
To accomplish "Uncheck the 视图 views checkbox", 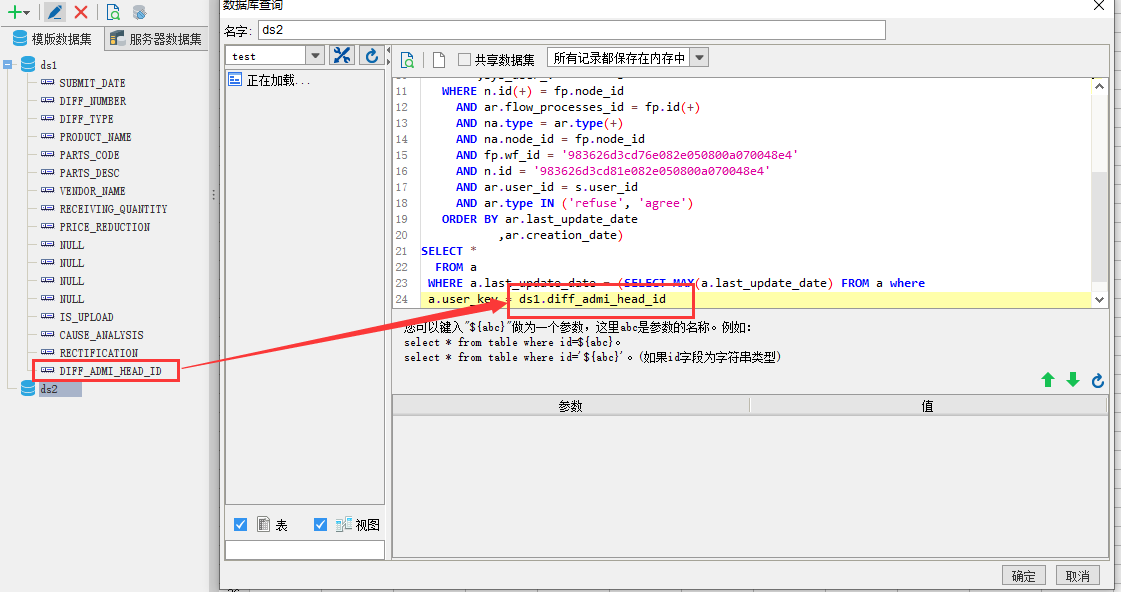I will pos(320,524).
